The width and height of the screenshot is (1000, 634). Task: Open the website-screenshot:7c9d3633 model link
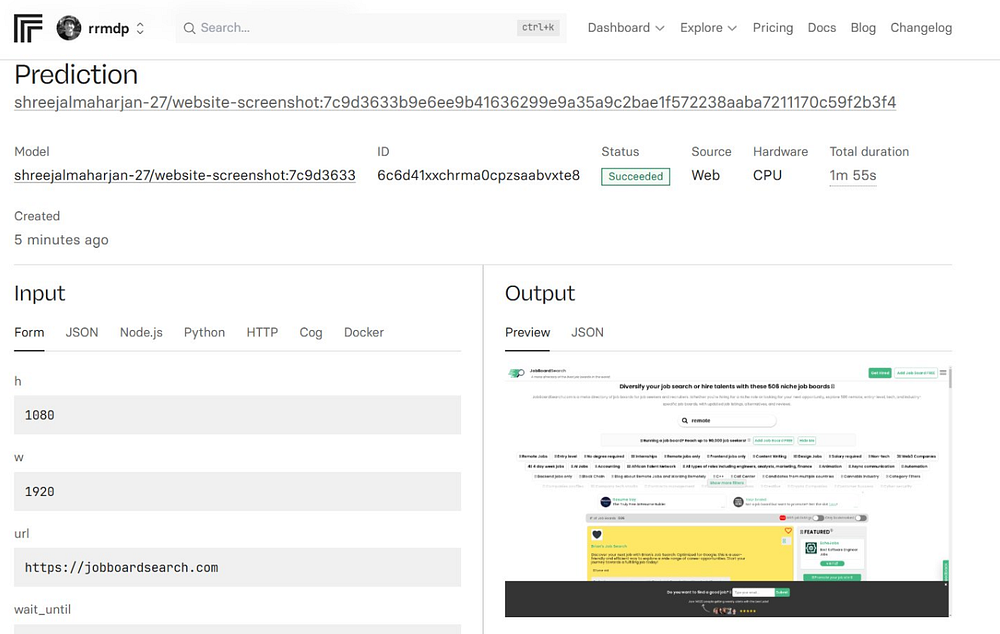184,175
